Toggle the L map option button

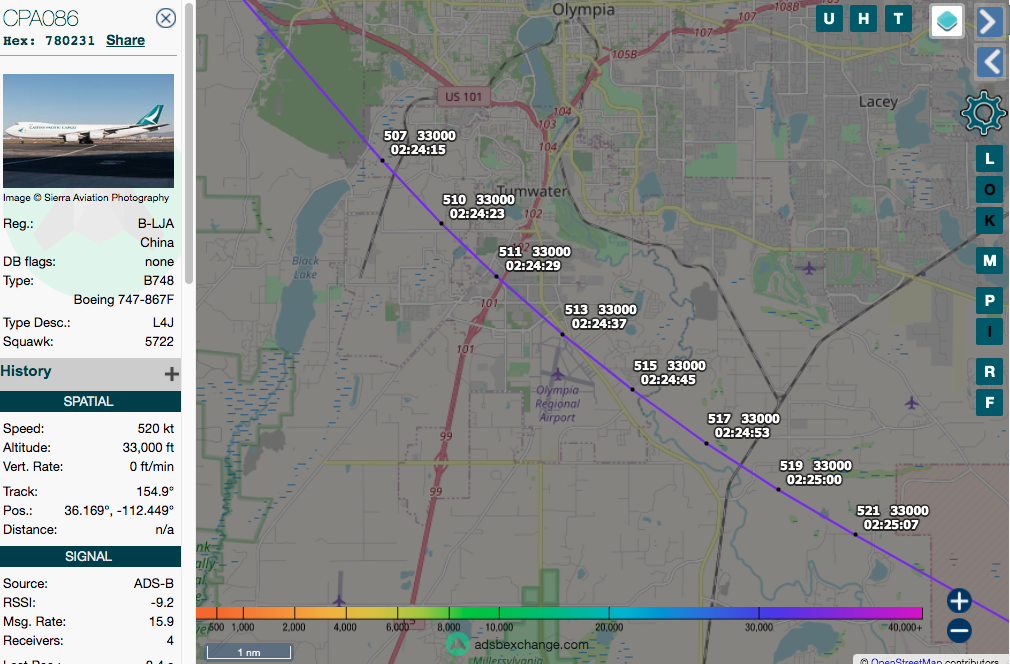[x=989, y=158]
